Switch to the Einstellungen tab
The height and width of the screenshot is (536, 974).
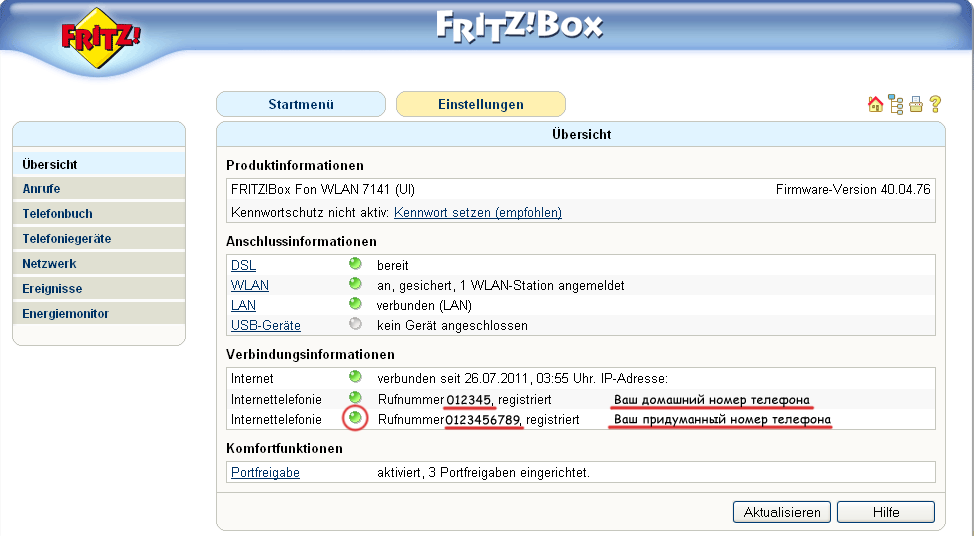click(481, 104)
